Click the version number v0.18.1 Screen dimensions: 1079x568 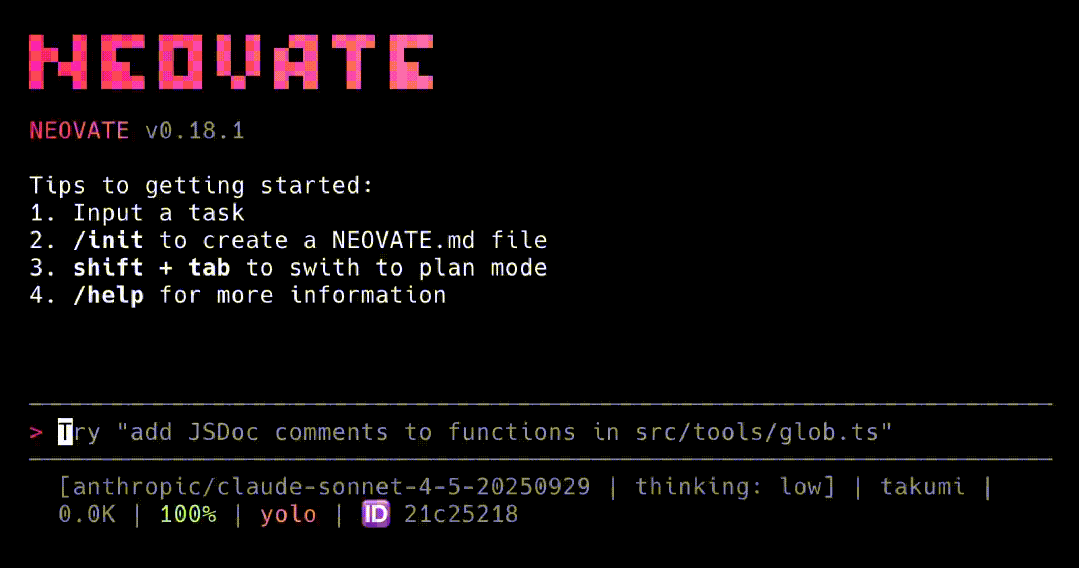[195, 131]
